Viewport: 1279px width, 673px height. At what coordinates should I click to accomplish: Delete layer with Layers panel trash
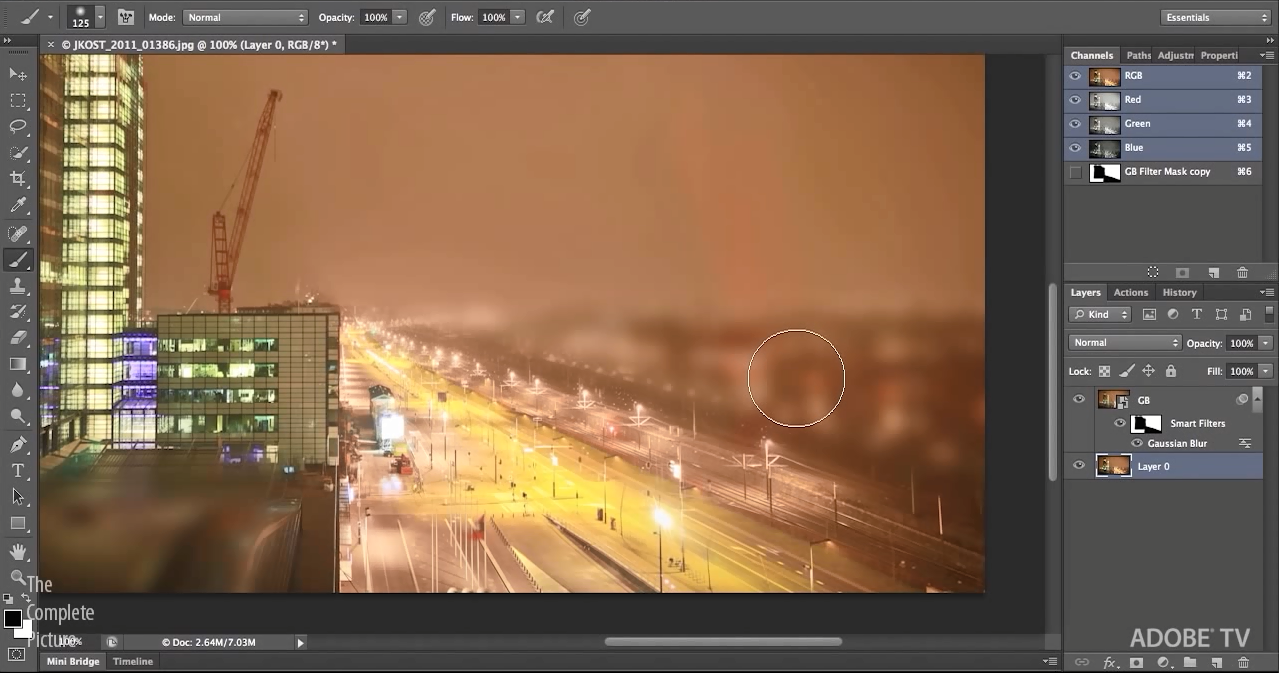pyautogui.click(x=1243, y=662)
